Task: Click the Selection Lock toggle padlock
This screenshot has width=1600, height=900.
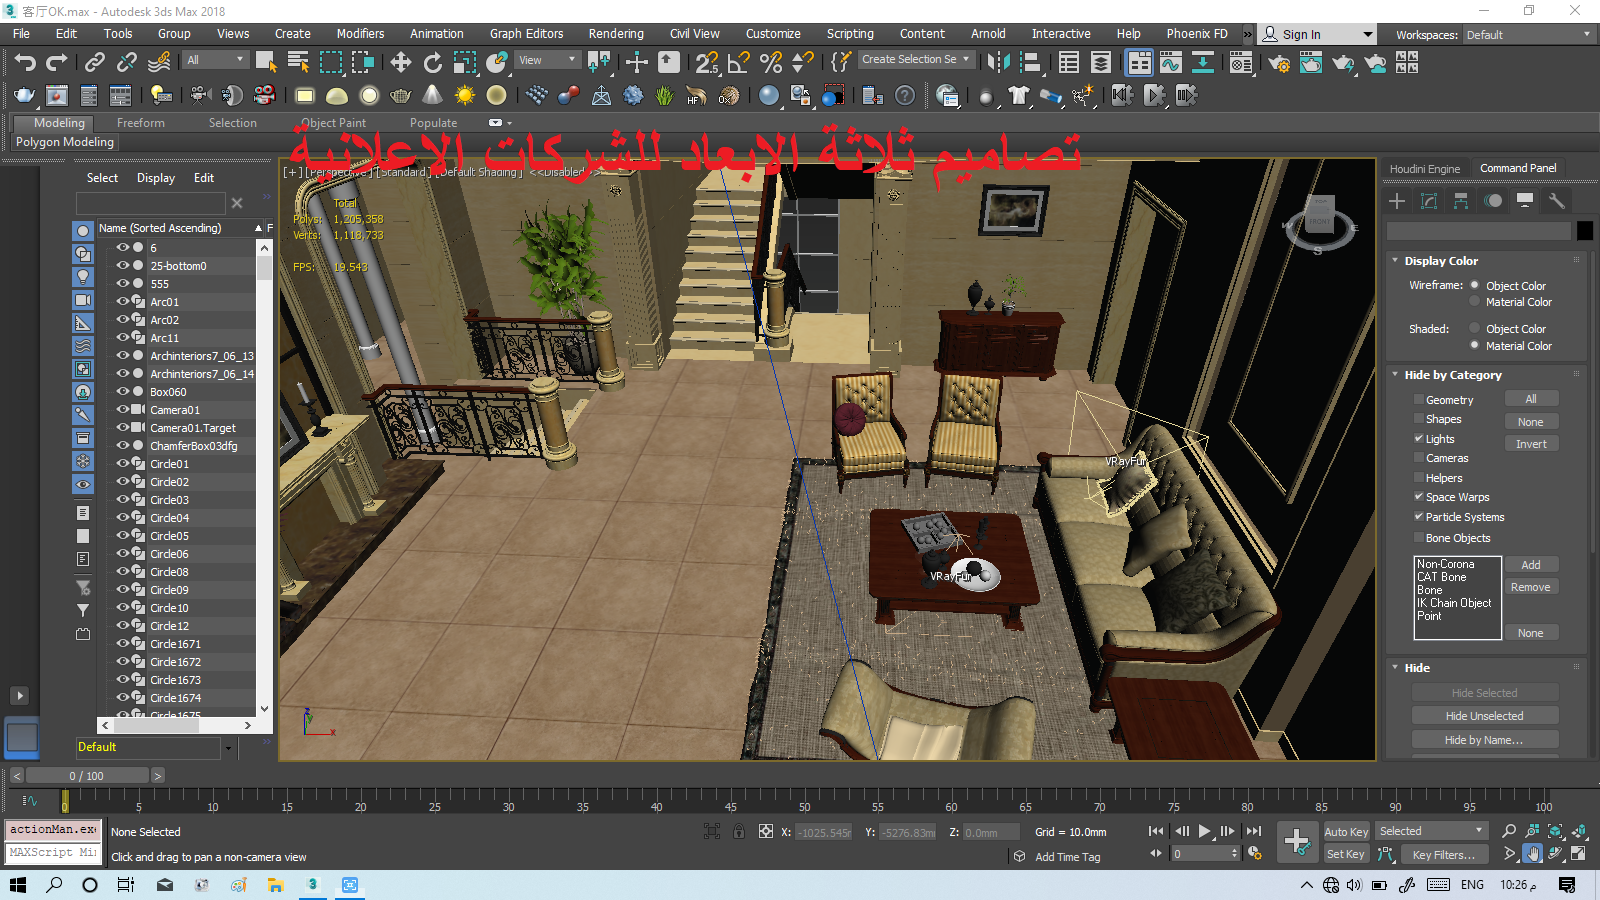Action: coord(739,831)
